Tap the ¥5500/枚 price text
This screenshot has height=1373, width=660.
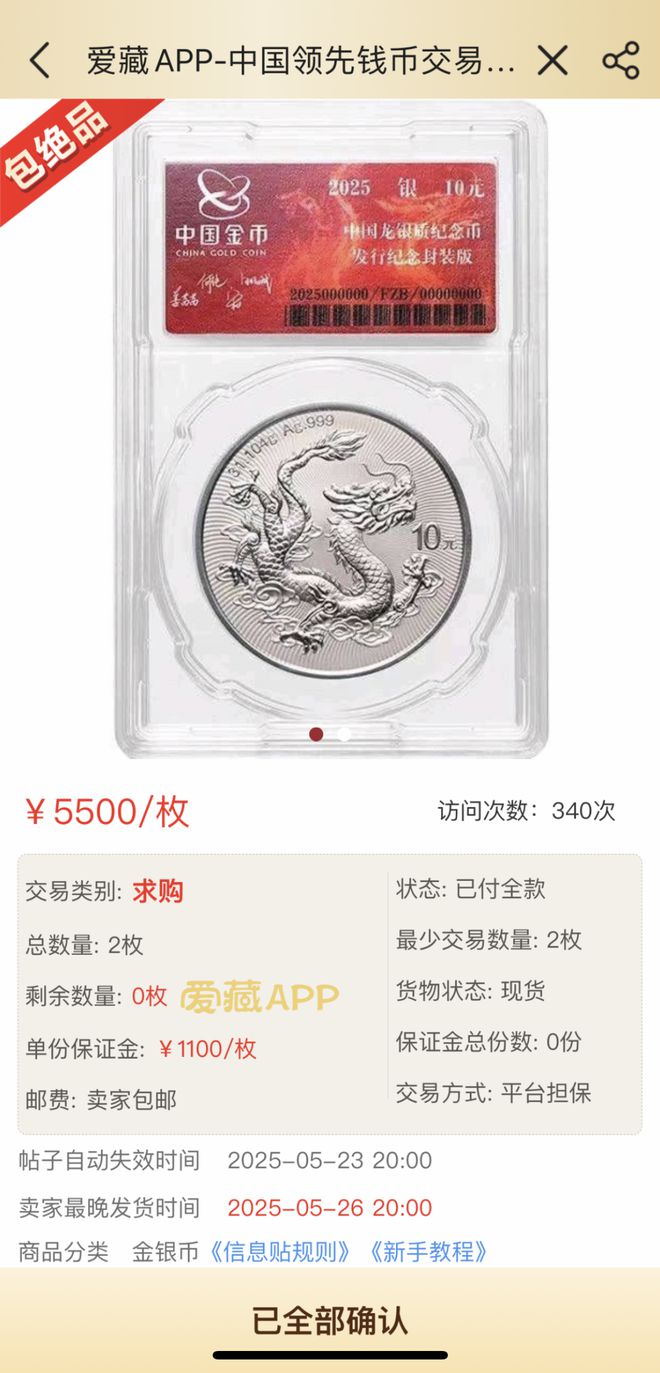coord(106,812)
